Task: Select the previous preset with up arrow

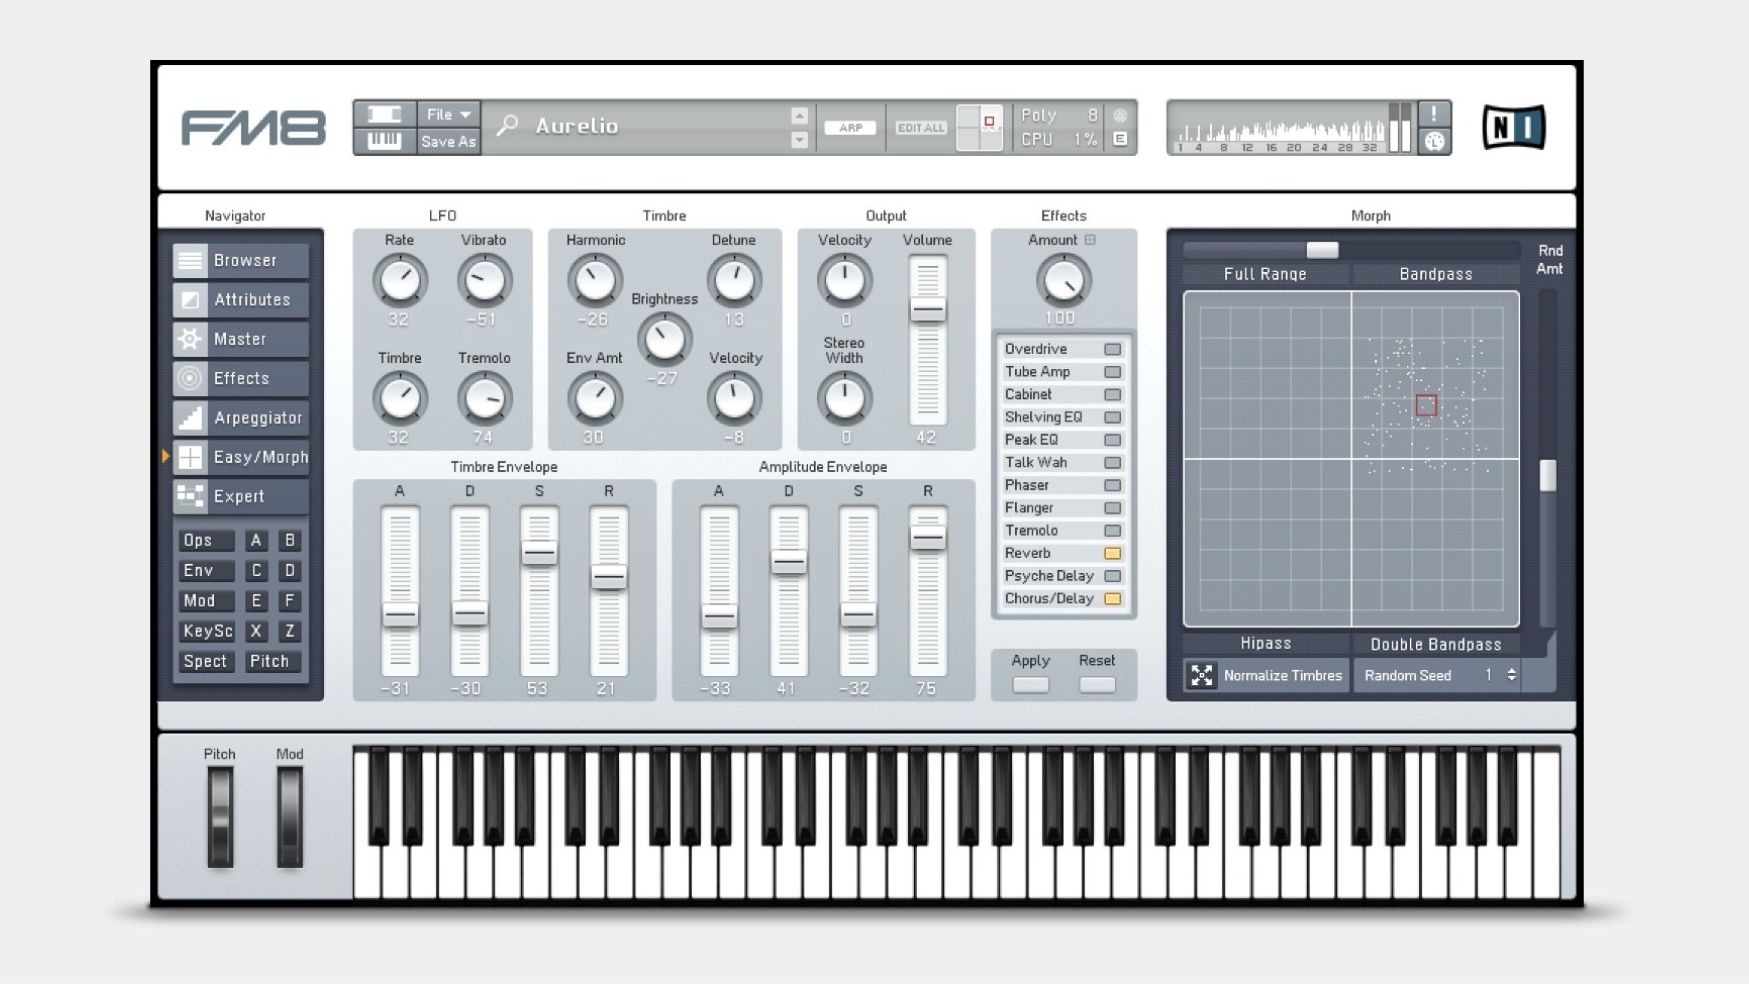Action: pyautogui.click(x=799, y=115)
